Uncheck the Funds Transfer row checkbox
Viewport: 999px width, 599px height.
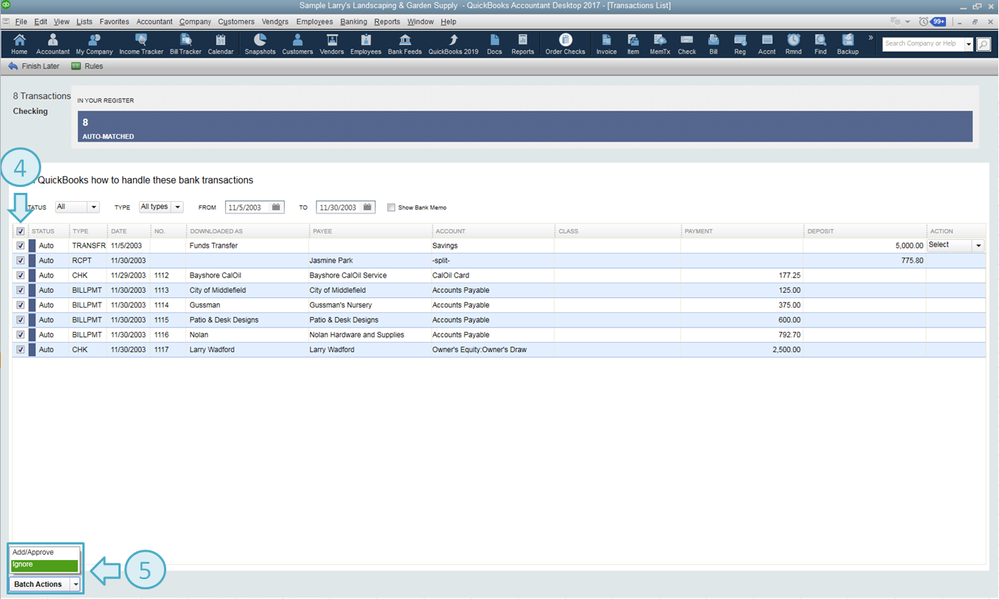pyautogui.click(x=20, y=245)
